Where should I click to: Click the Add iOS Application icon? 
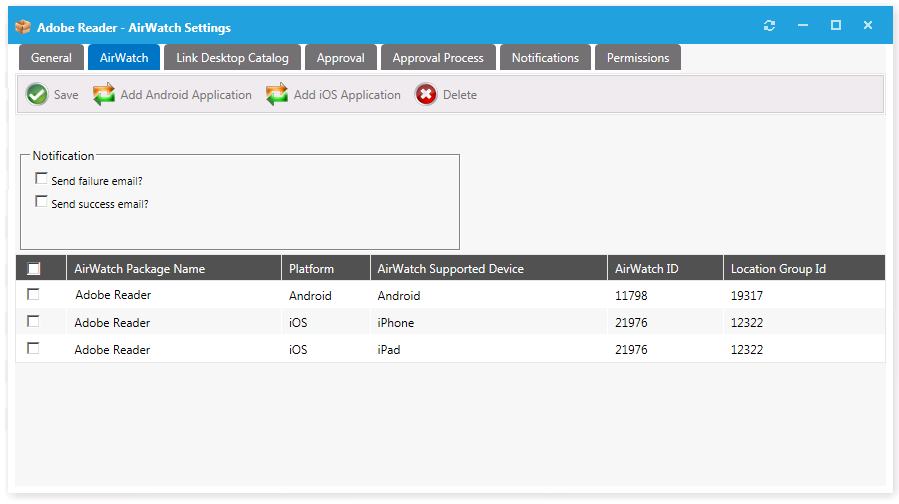pyautogui.click(x=277, y=95)
